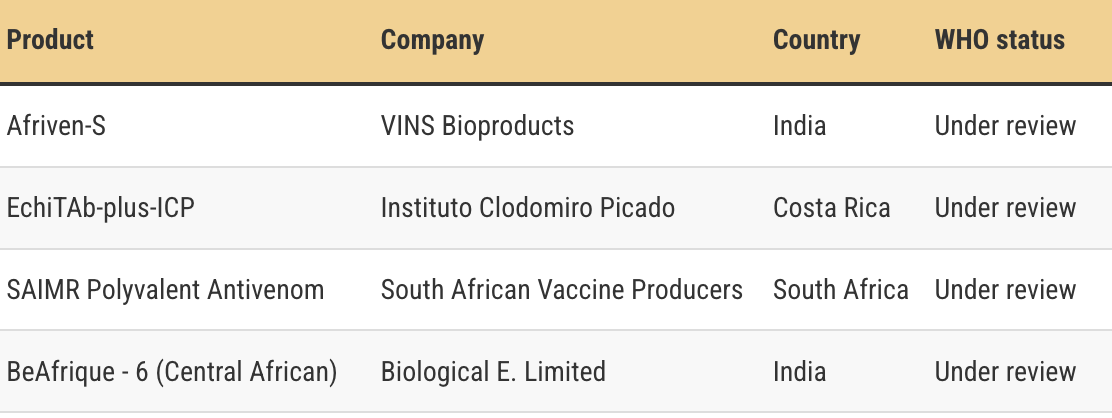Click the VINS Bioproducts company cell
The width and height of the screenshot is (1112, 418).
(477, 126)
